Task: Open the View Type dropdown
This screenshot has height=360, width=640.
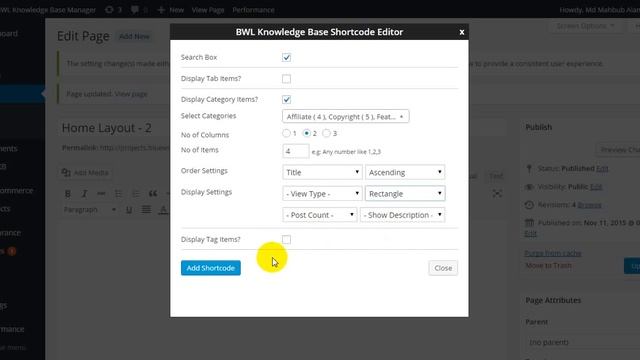Action: click(x=322, y=193)
